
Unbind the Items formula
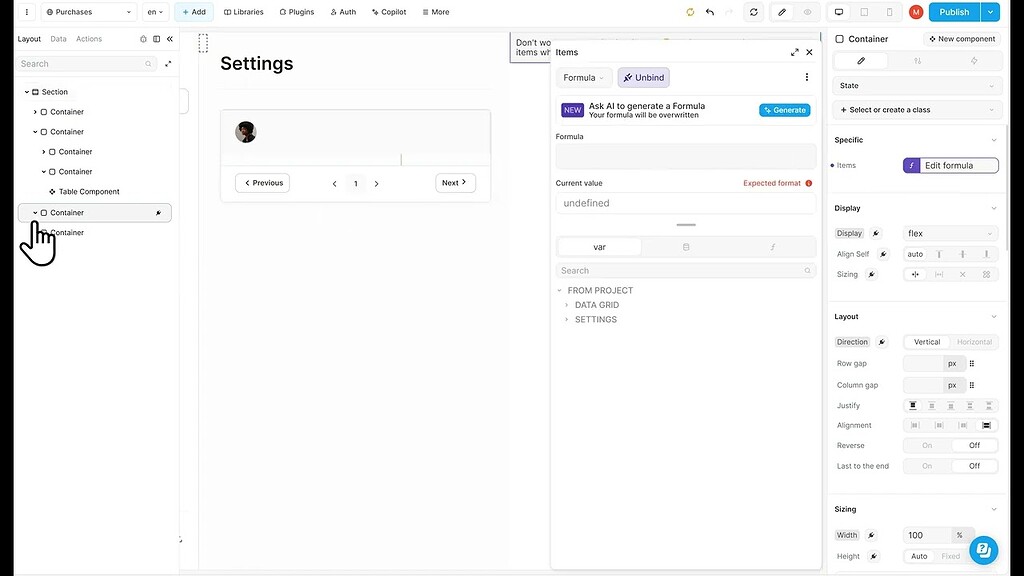(x=643, y=77)
